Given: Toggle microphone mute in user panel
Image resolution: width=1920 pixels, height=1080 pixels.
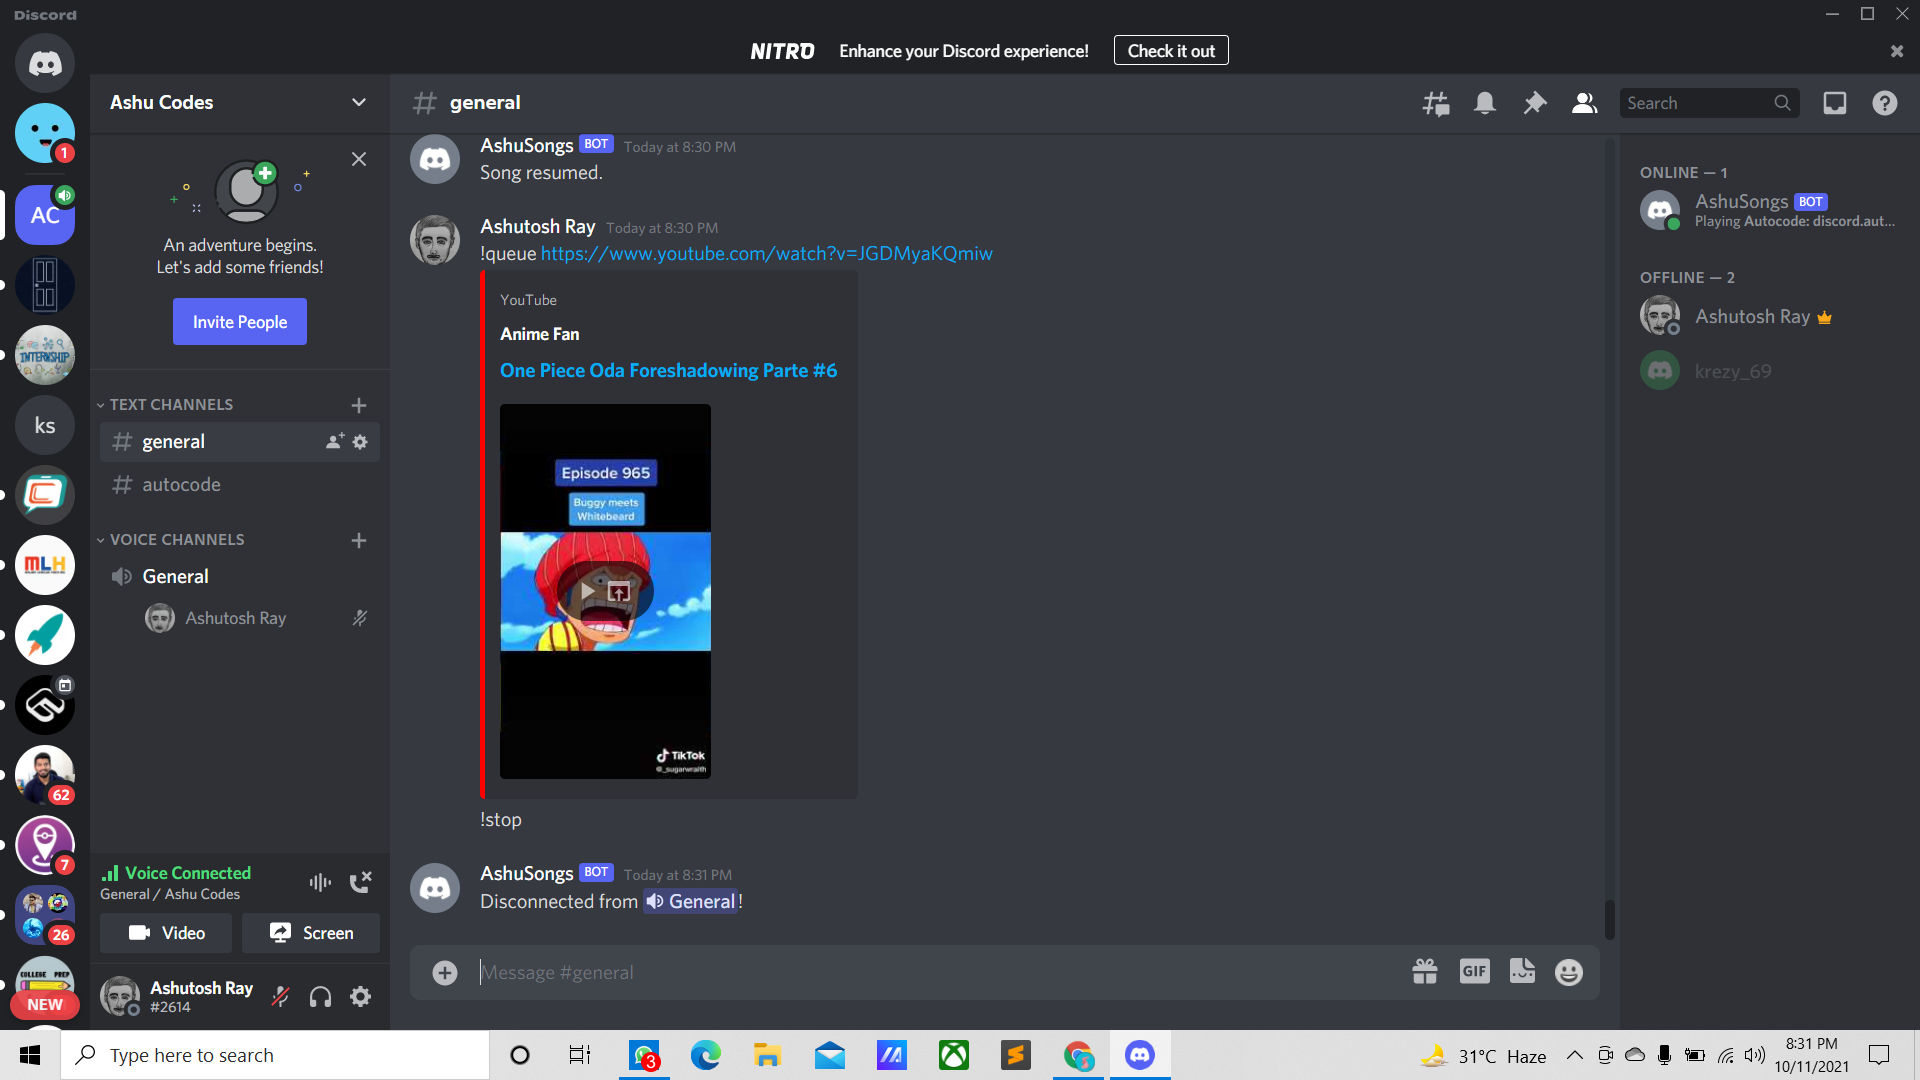Looking at the screenshot, I should point(281,996).
